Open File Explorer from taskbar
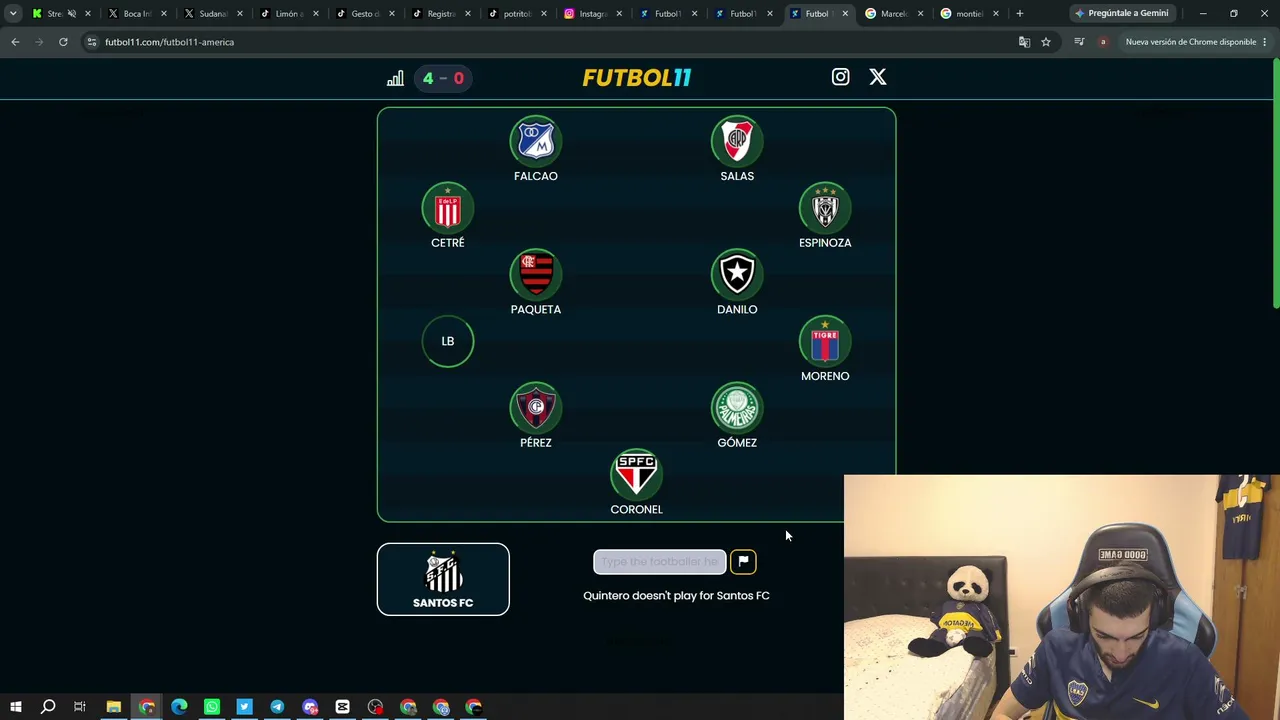The image size is (1280, 720). (114, 707)
